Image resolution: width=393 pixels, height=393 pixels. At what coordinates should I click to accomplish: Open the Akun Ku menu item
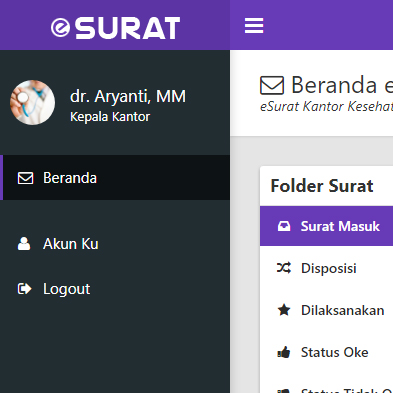tap(115, 244)
